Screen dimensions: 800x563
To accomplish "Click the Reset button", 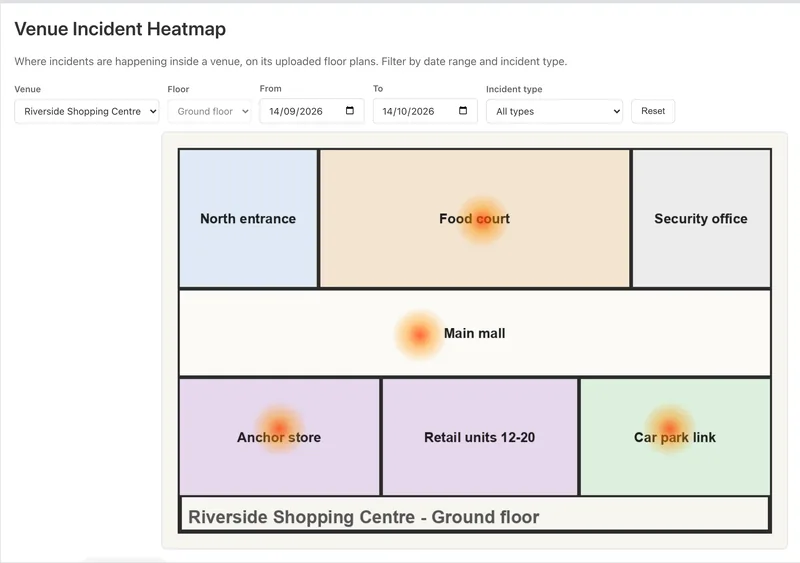I will point(653,111).
